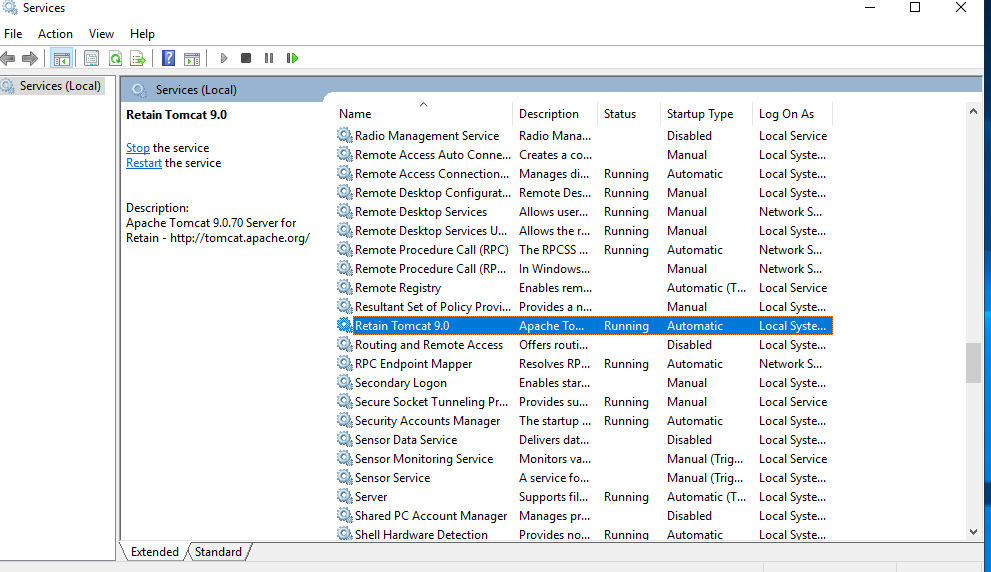Click the Stop the service link
Screen dimensions: 991x572
(138, 148)
